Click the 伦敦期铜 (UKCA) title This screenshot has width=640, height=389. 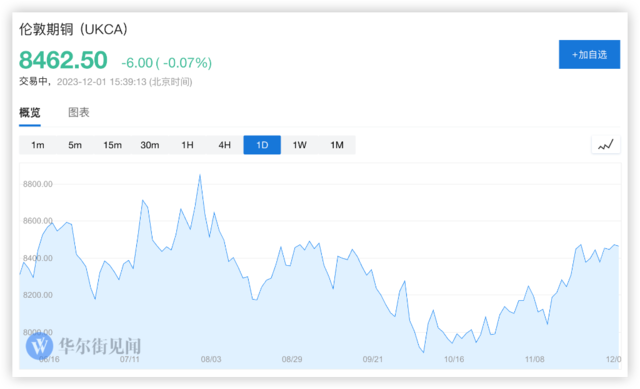pos(73,29)
